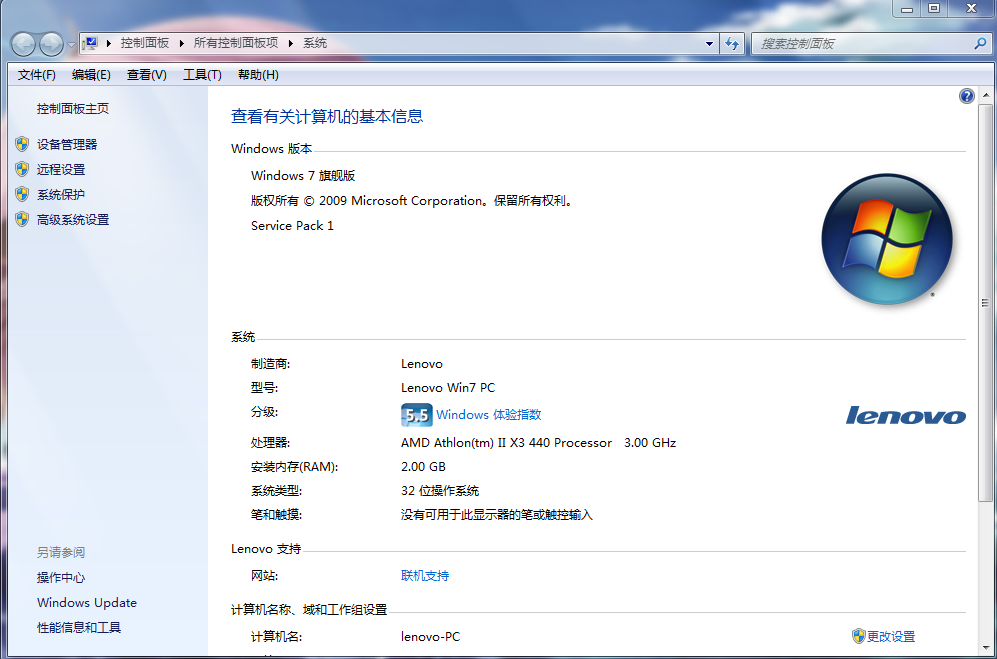This screenshot has width=997, height=659.
Task: Click 更改设置 link
Action: (891, 636)
